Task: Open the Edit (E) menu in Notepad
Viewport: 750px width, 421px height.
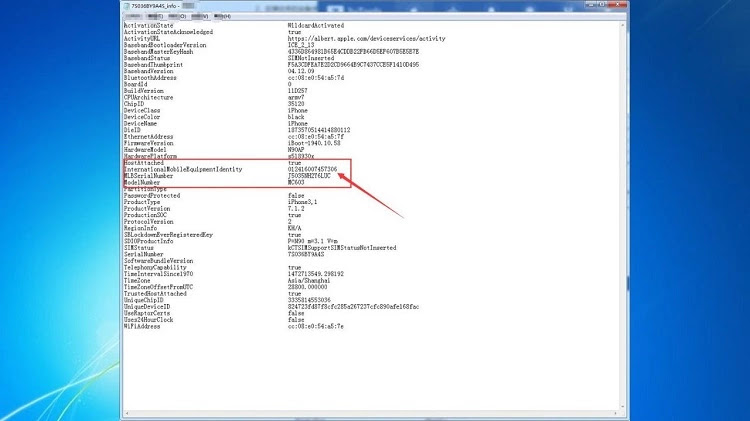Action: coord(155,16)
